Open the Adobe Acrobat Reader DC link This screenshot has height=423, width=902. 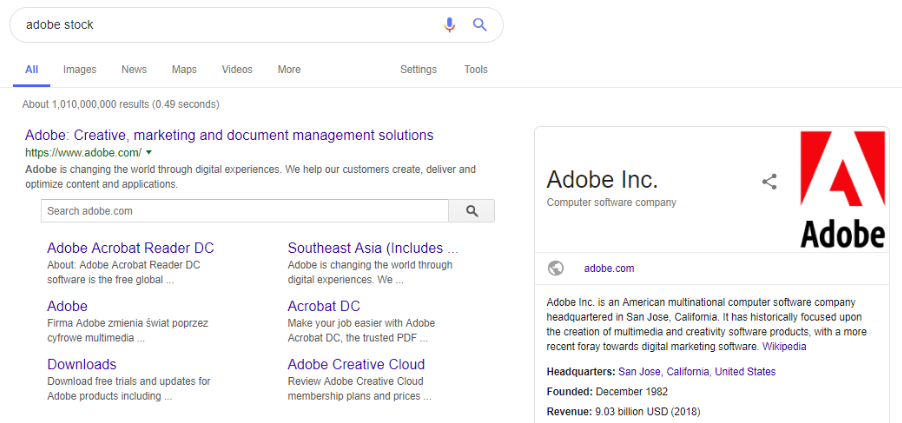coord(130,248)
